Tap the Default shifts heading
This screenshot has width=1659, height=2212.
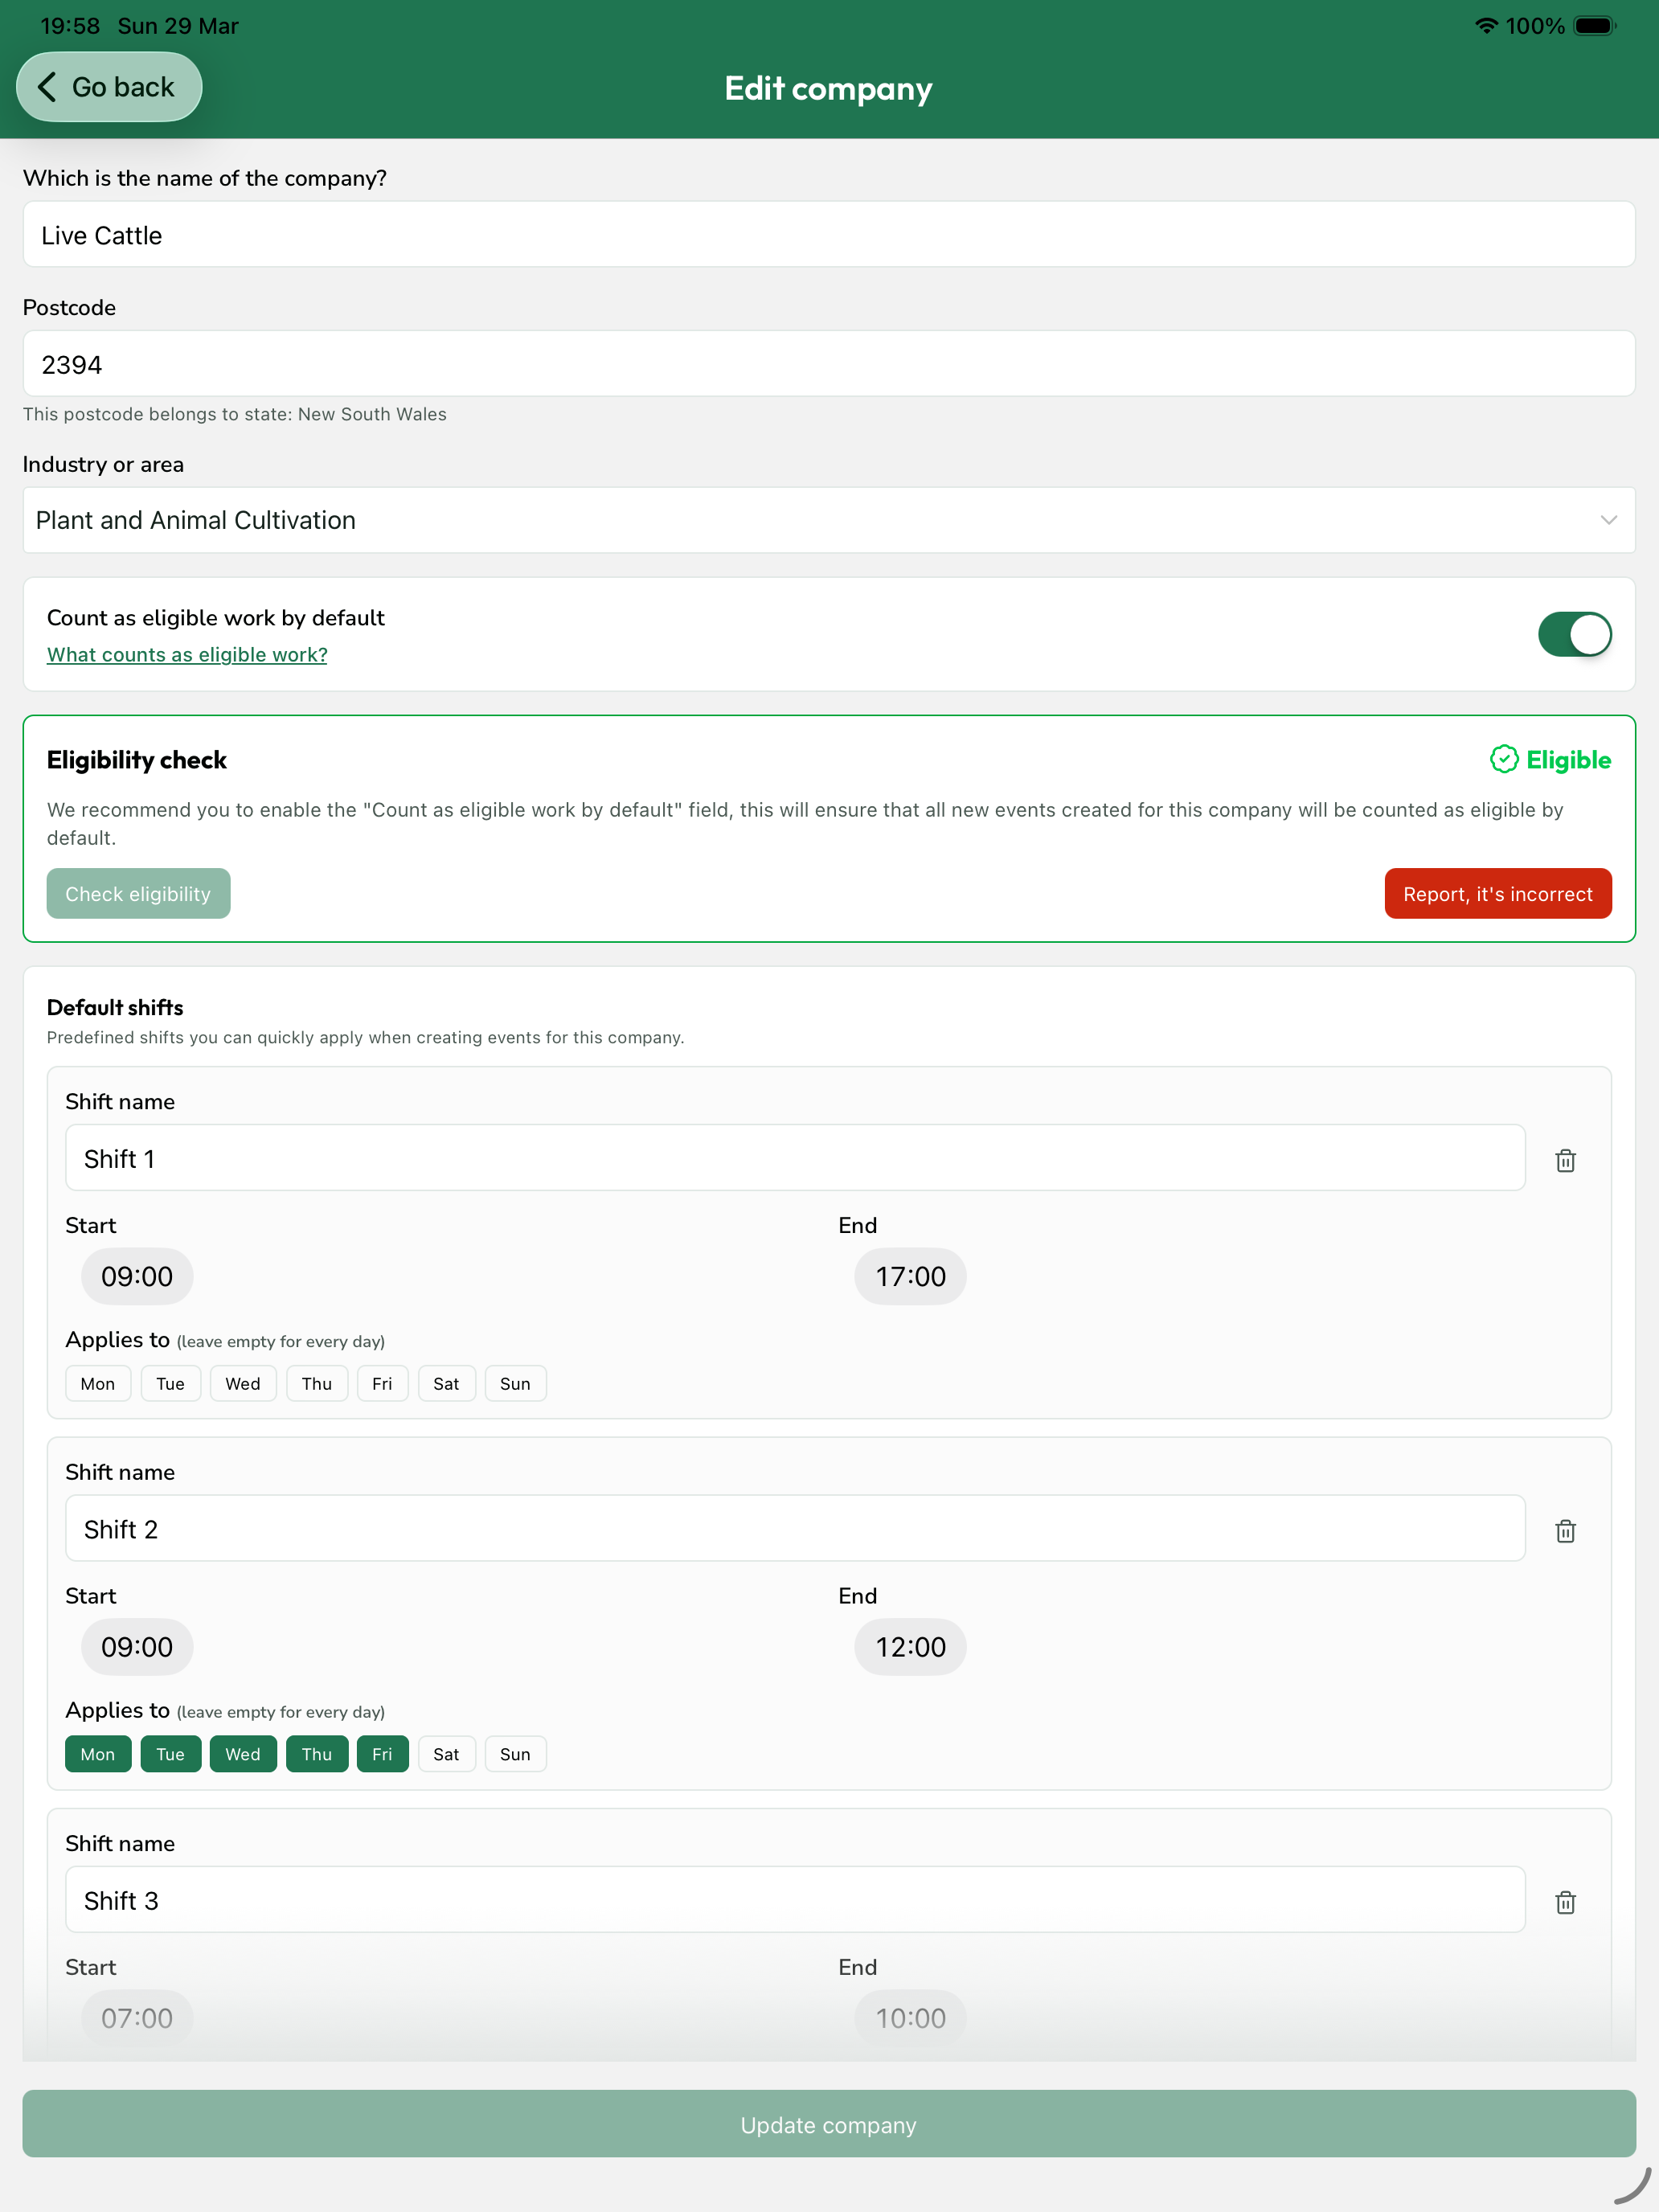tap(115, 1007)
